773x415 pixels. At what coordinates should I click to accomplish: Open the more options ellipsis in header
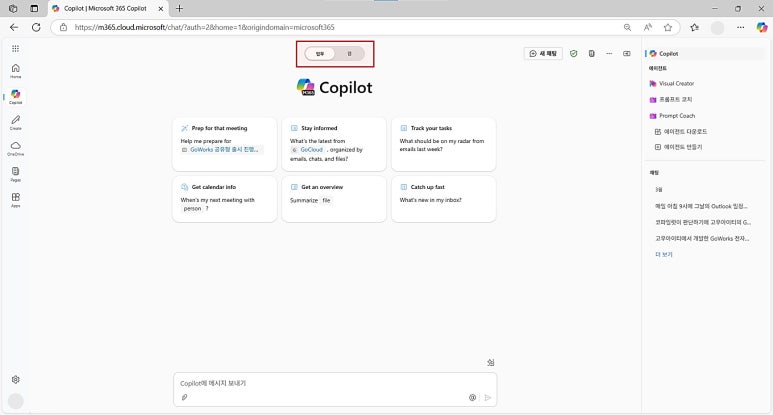609,53
